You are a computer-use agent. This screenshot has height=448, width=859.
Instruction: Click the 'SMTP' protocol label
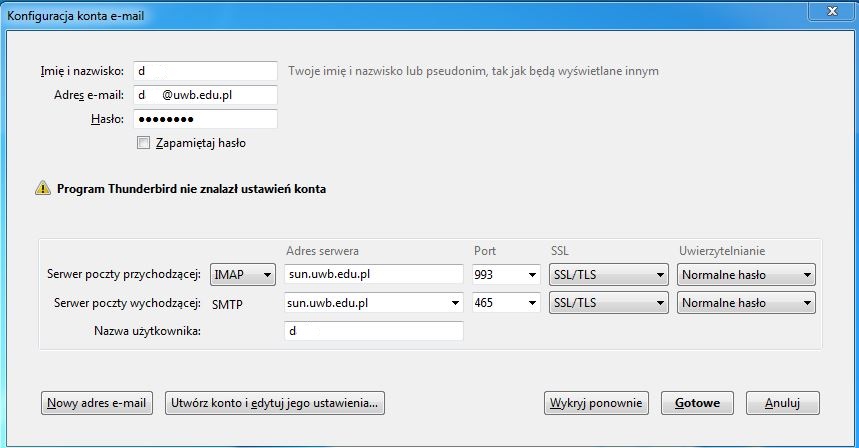tap(227, 305)
